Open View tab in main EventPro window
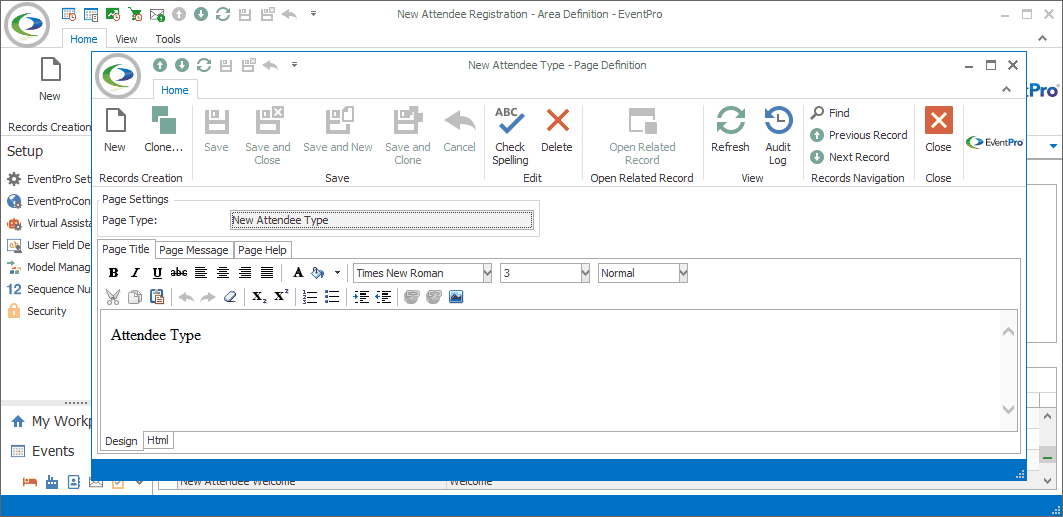 [x=126, y=39]
